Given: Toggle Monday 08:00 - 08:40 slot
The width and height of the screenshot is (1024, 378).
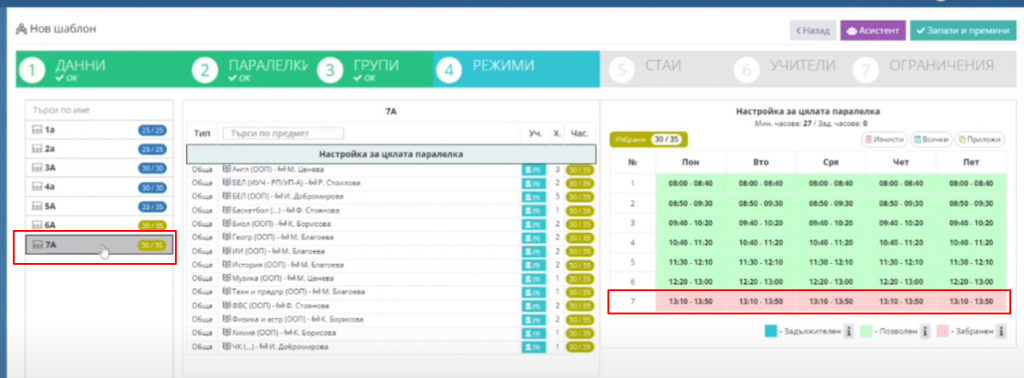Looking at the screenshot, I should [690, 183].
